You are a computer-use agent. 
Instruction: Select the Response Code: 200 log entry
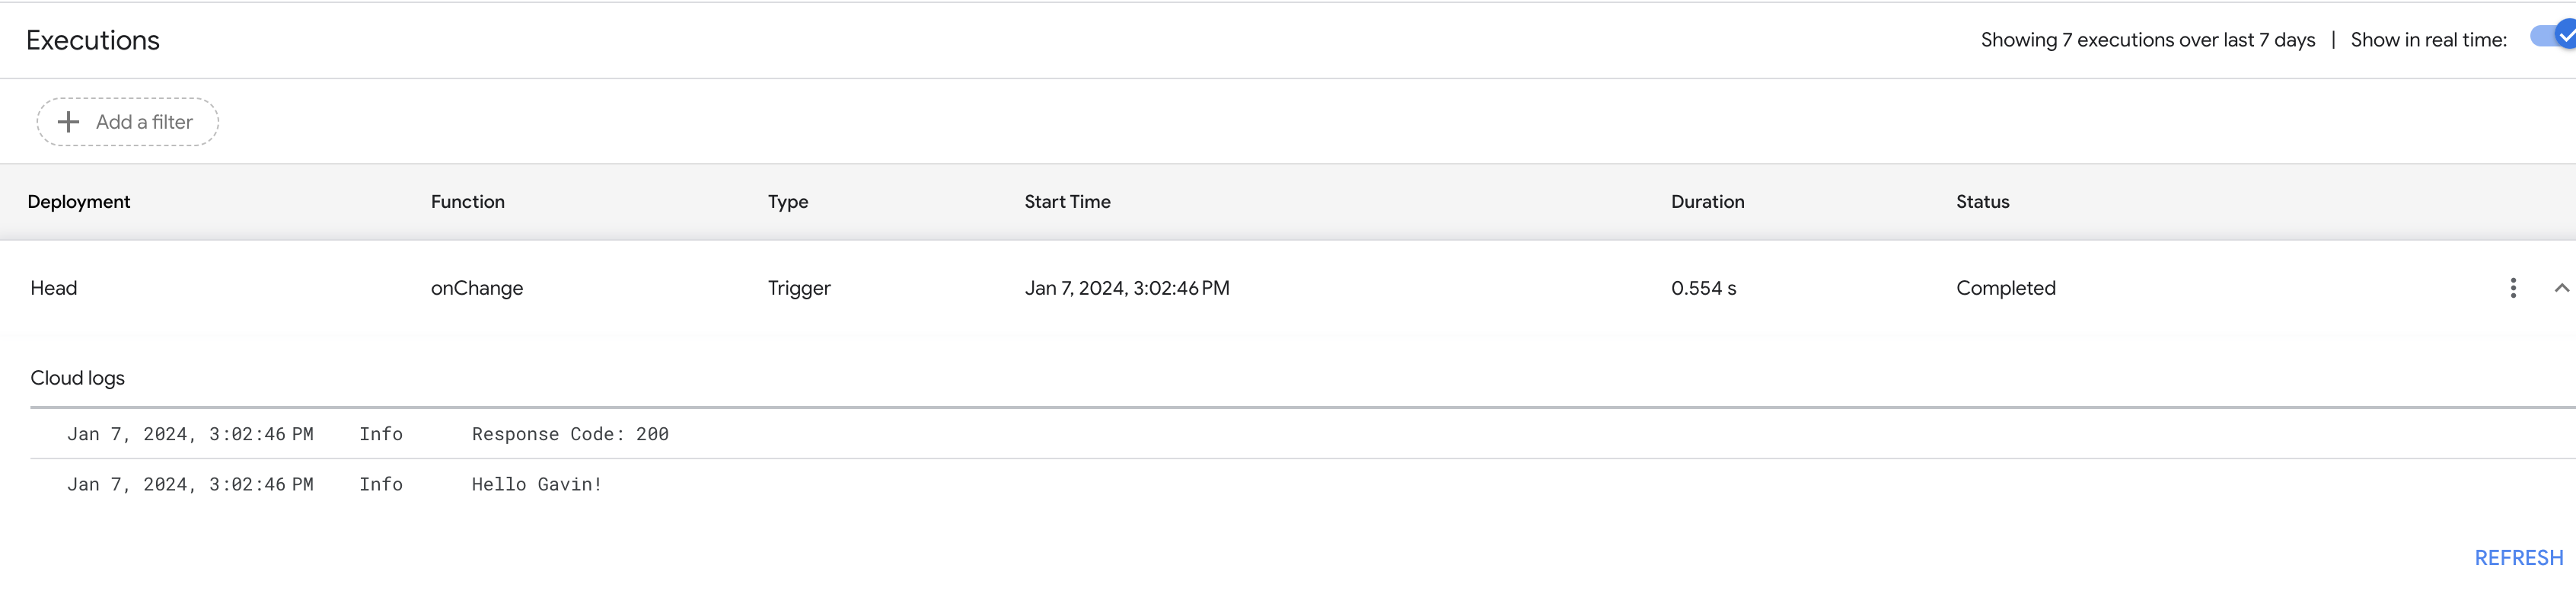pos(569,434)
